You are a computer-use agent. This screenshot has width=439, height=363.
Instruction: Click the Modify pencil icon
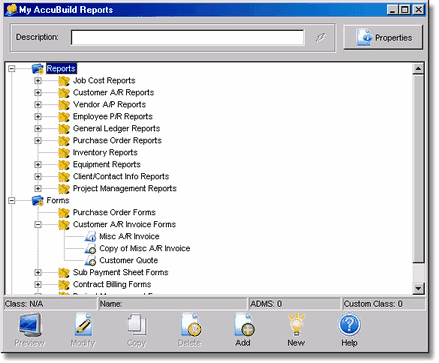pyautogui.click(x=83, y=325)
